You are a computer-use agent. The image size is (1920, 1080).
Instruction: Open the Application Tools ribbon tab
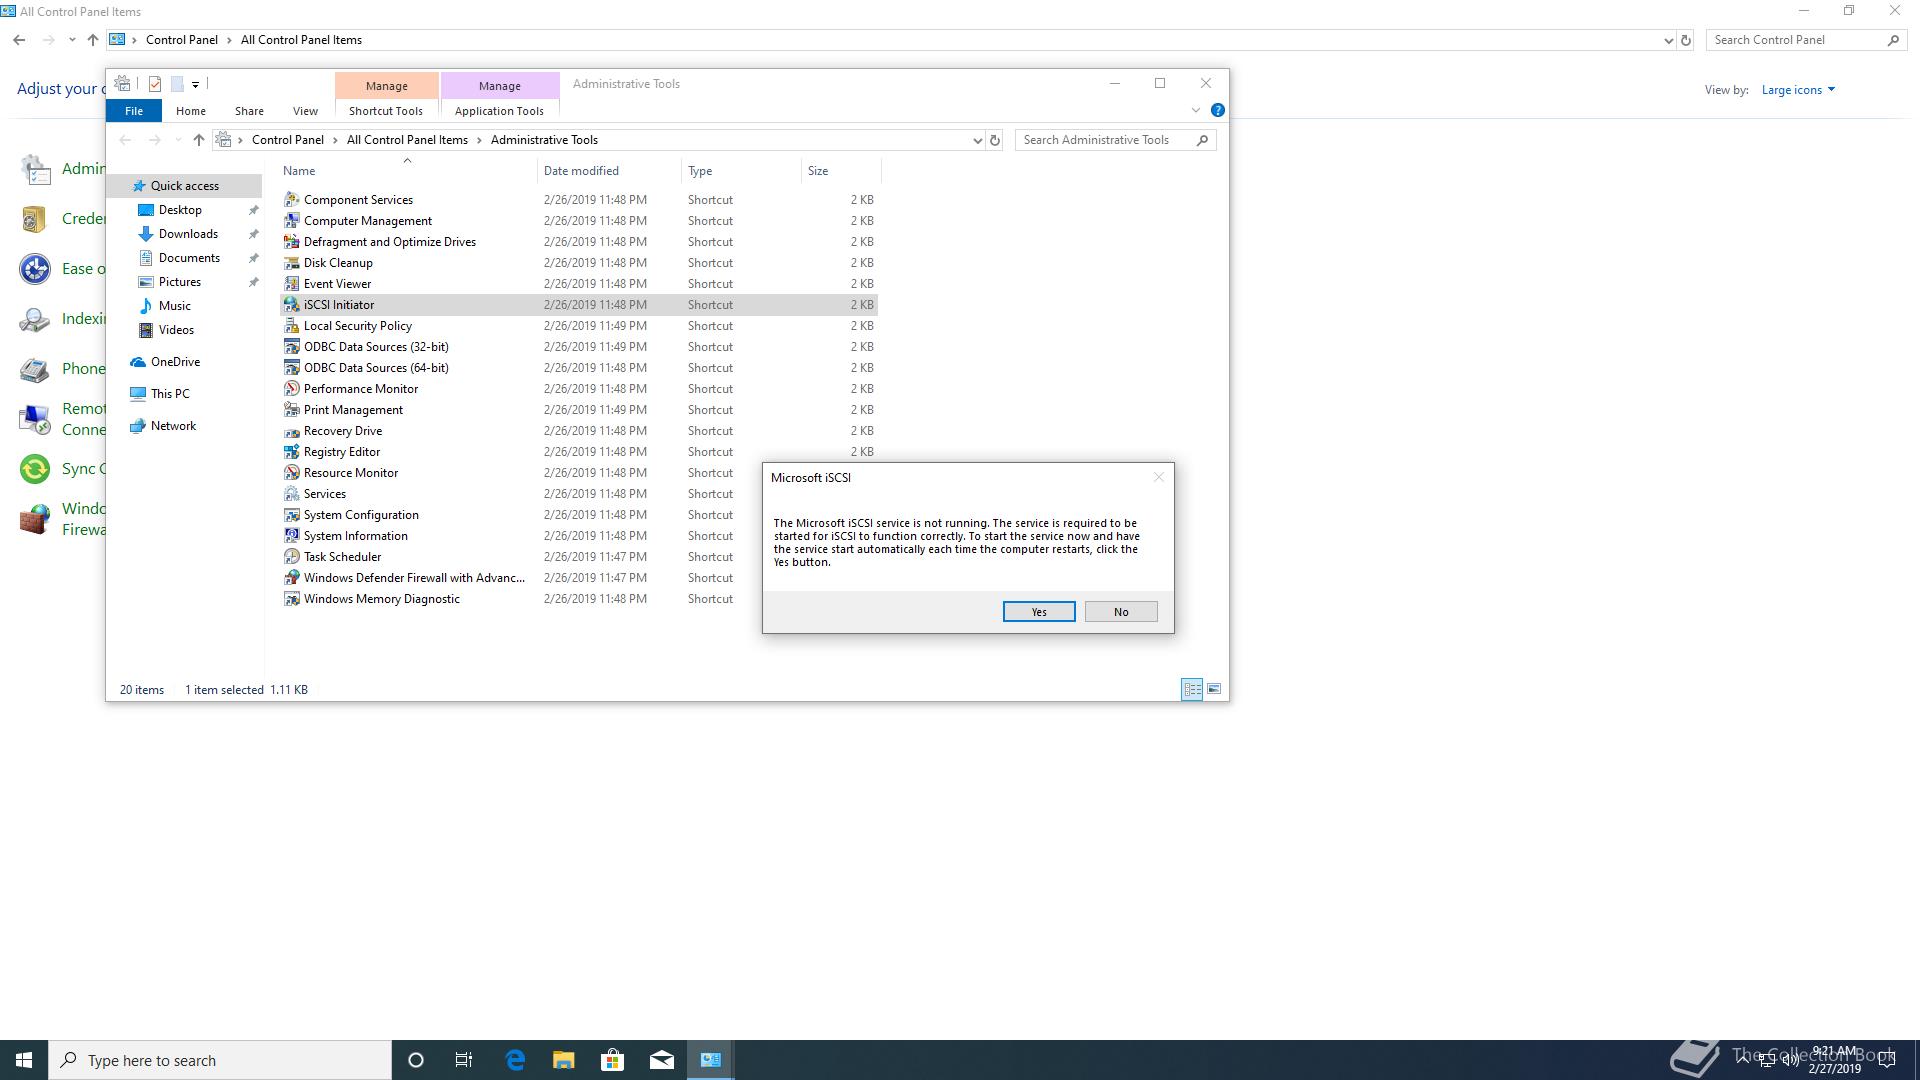coord(499,111)
